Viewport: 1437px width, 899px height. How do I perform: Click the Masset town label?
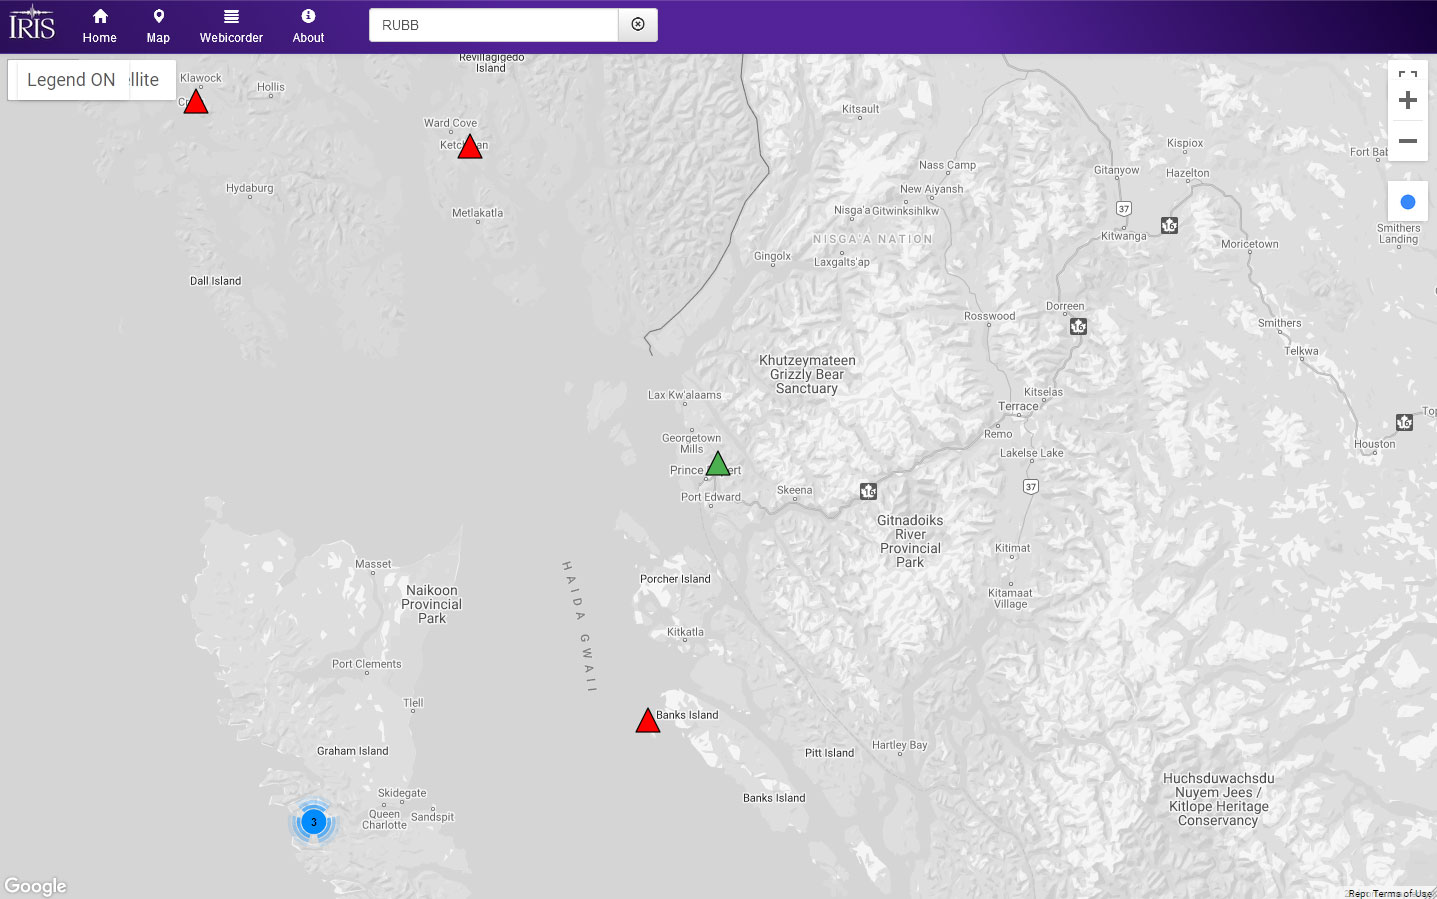[x=373, y=564]
